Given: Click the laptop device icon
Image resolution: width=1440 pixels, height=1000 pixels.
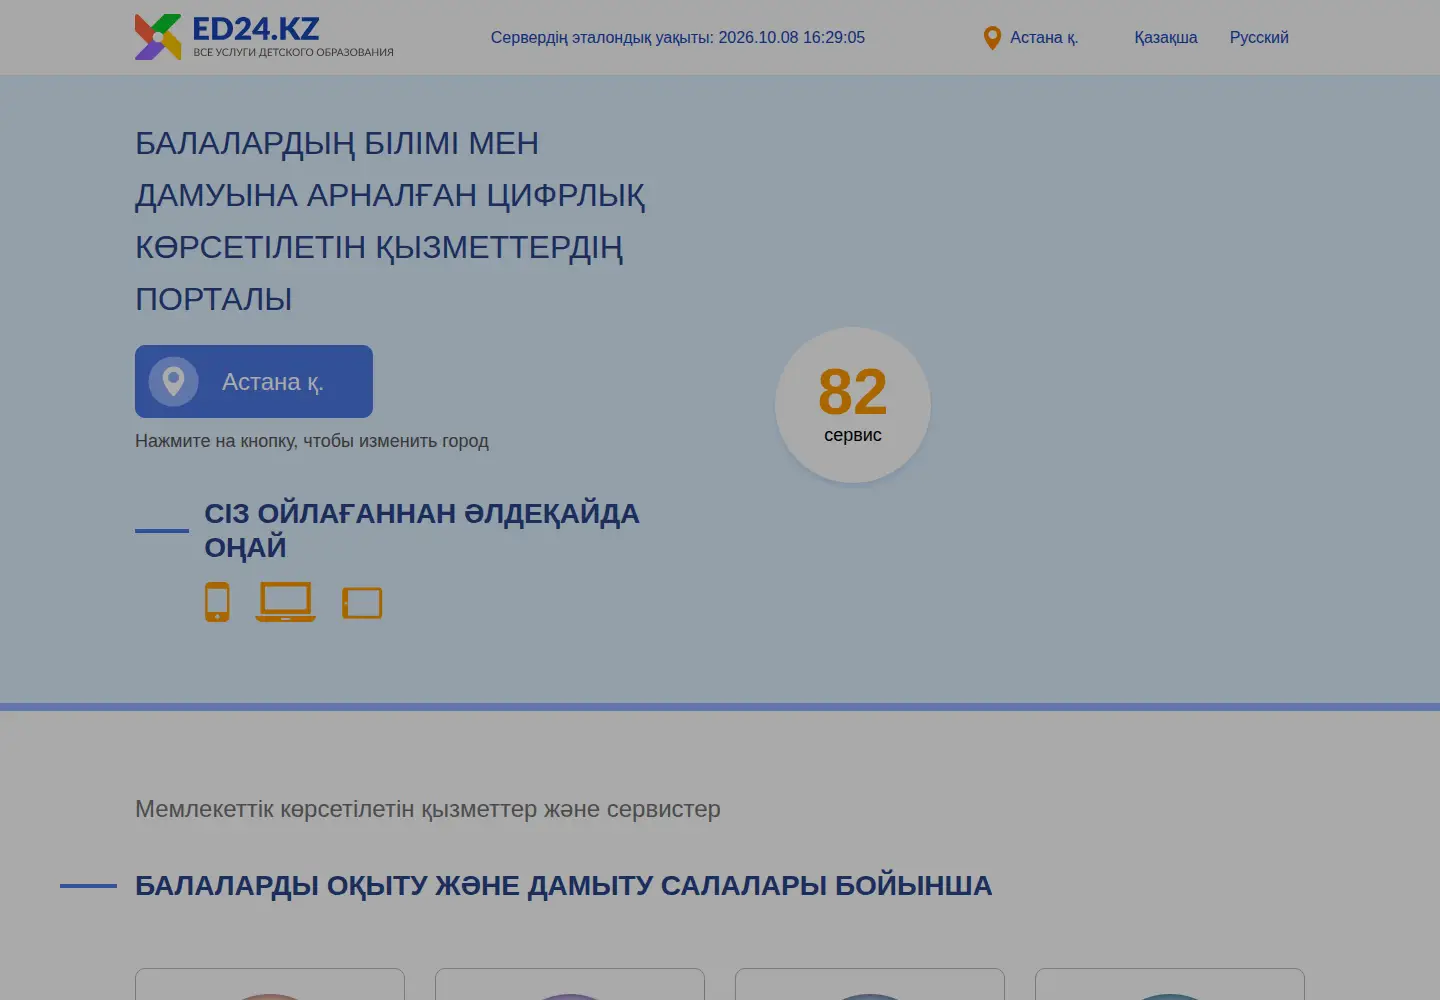Looking at the screenshot, I should click(x=285, y=602).
